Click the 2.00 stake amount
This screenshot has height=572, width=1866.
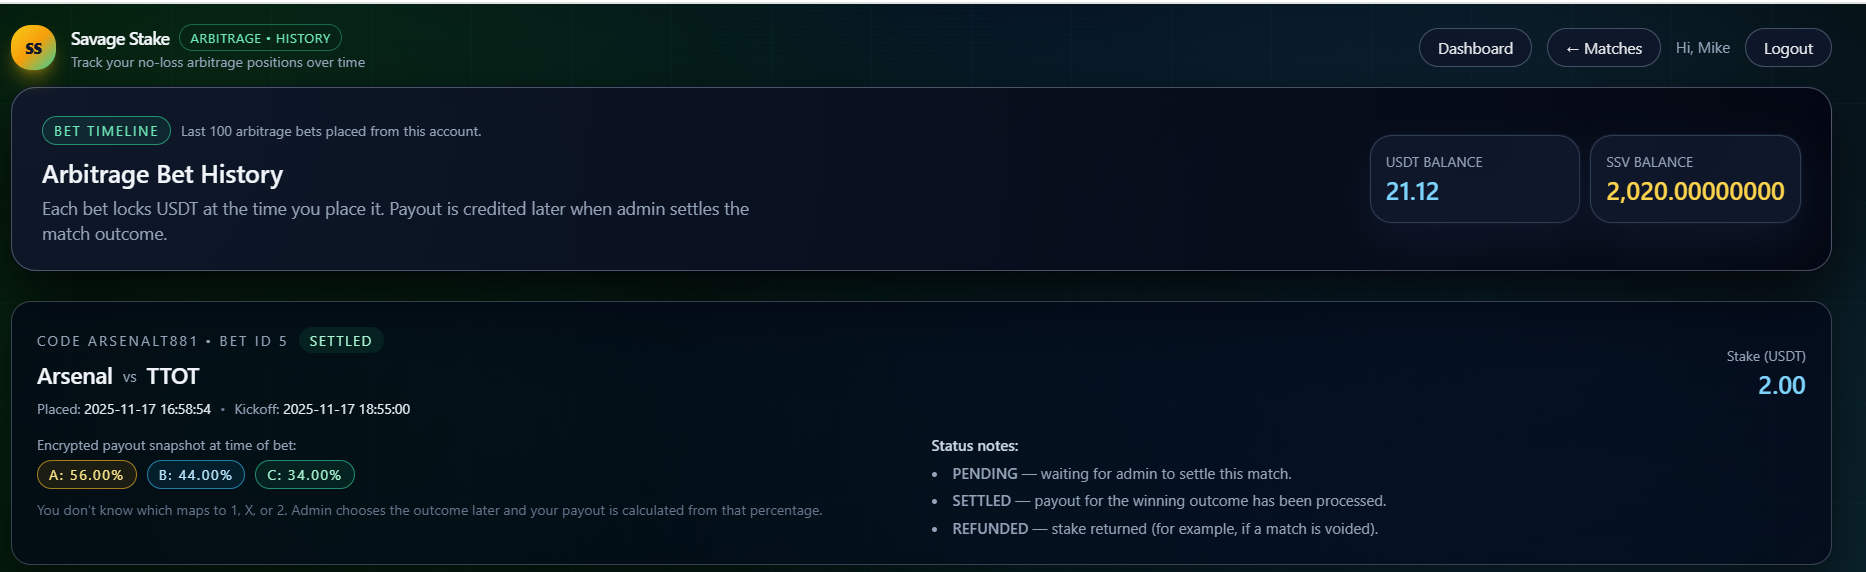(x=1781, y=386)
